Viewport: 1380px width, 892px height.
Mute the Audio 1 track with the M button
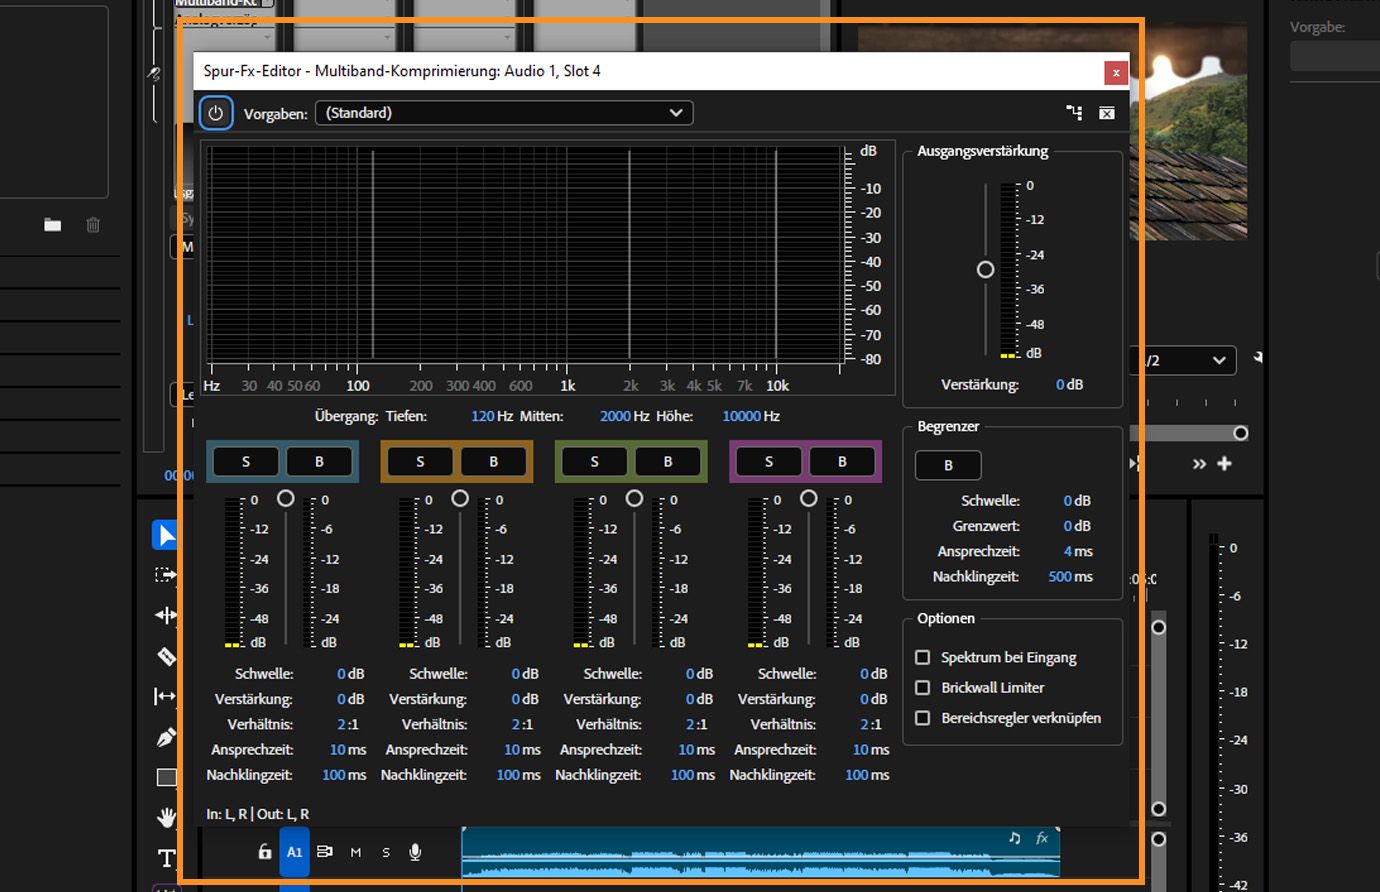355,851
